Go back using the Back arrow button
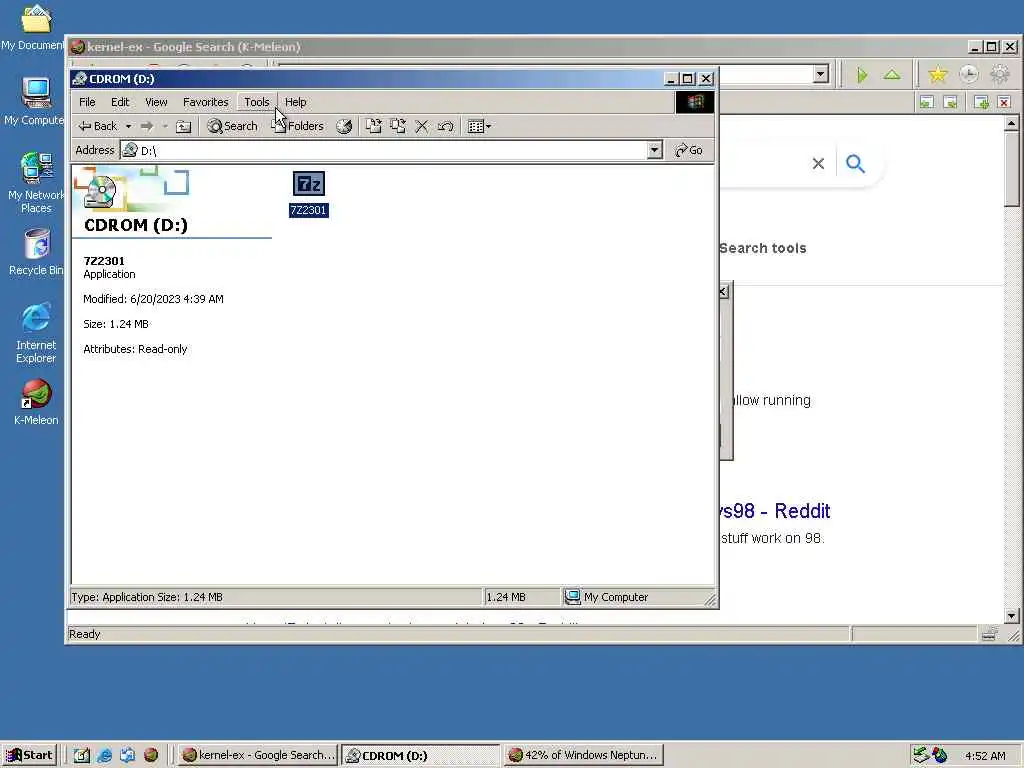 97,126
